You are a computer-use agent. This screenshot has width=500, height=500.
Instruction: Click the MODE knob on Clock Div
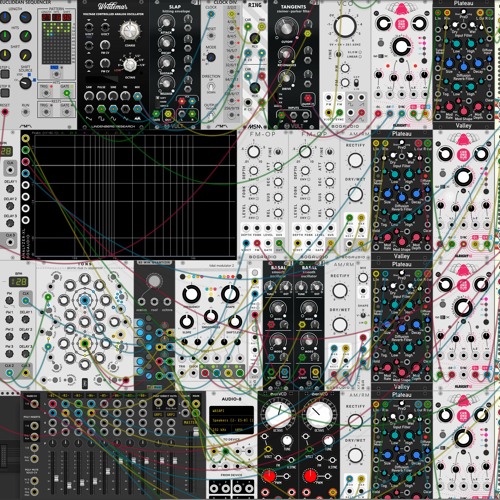(211, 57)
